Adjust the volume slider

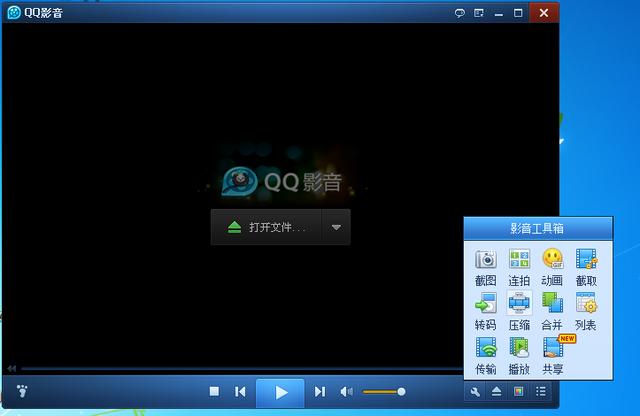(383, 392)
